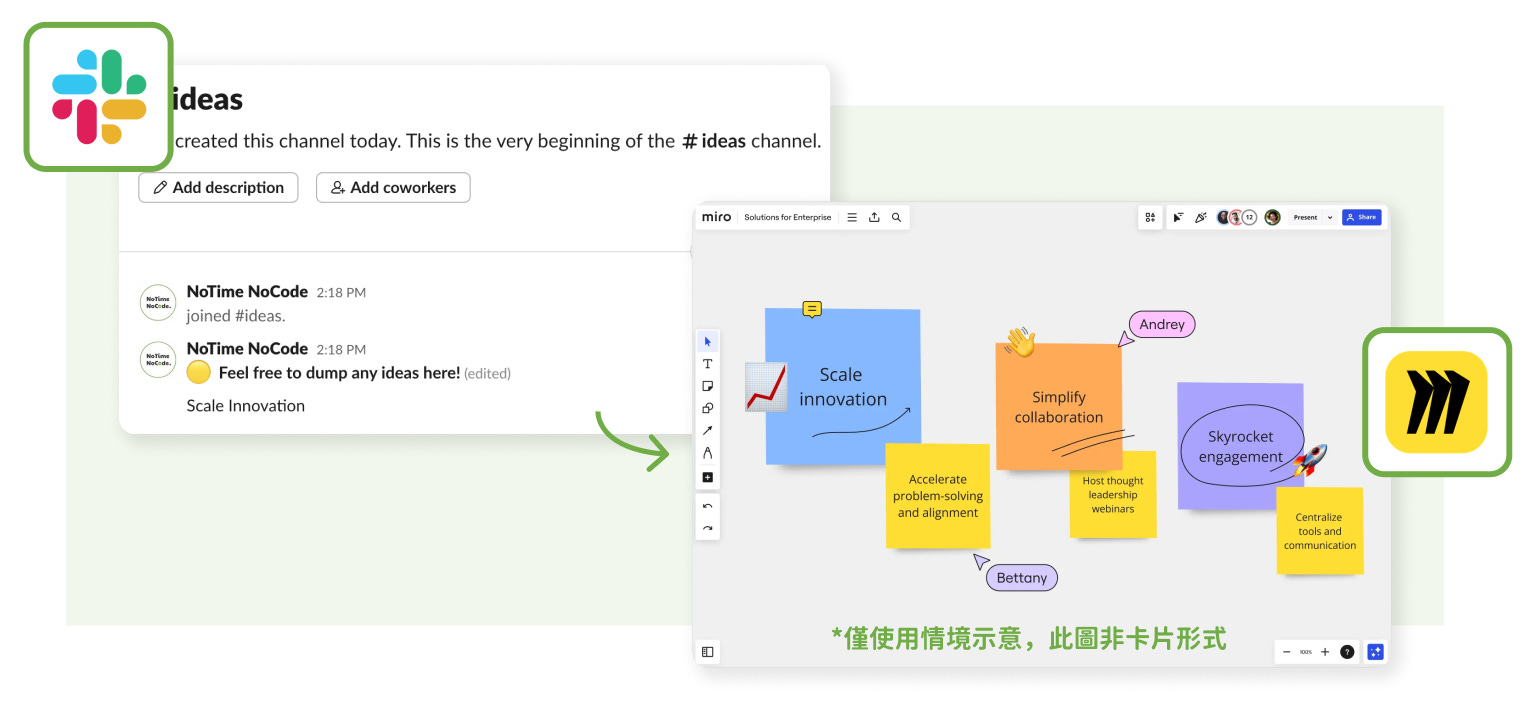Screen dimensions: 1534x714
Task: Zoom in with the plus button
Action: (x=1325, y=652)
